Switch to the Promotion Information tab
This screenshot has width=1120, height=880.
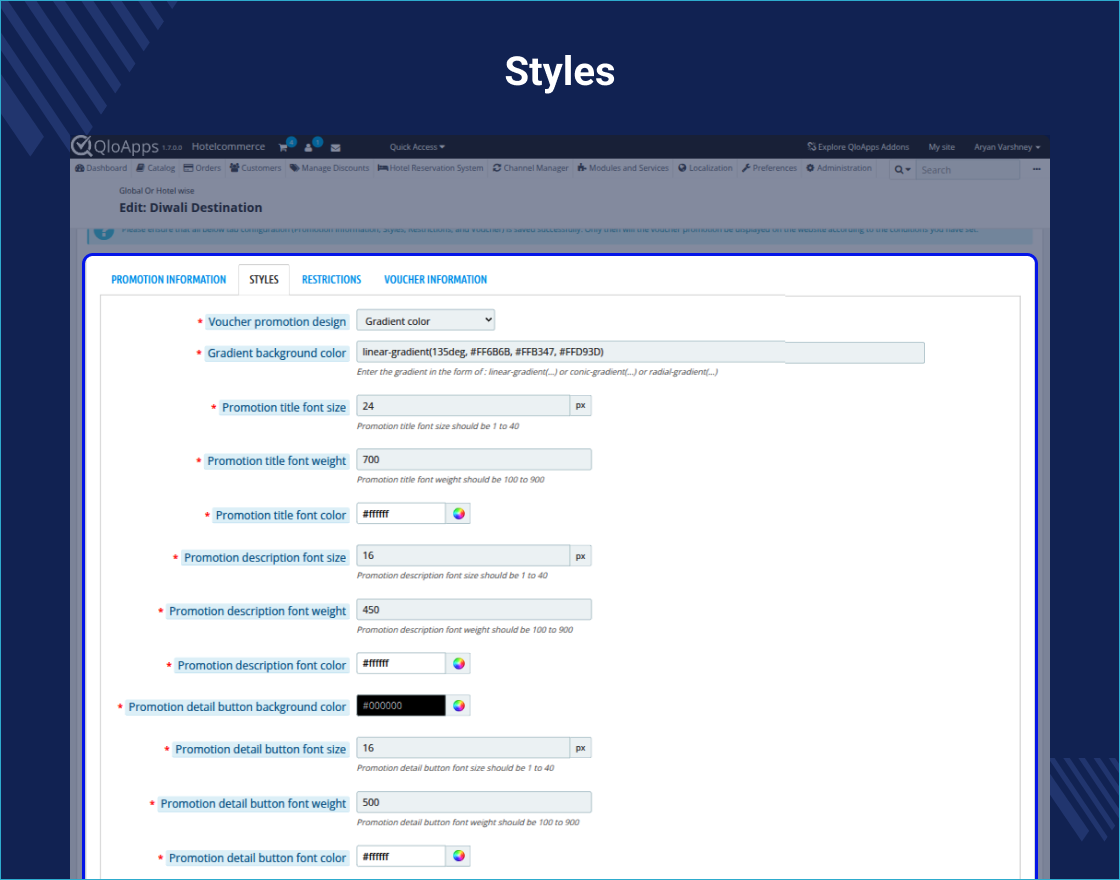coord(169,279)
